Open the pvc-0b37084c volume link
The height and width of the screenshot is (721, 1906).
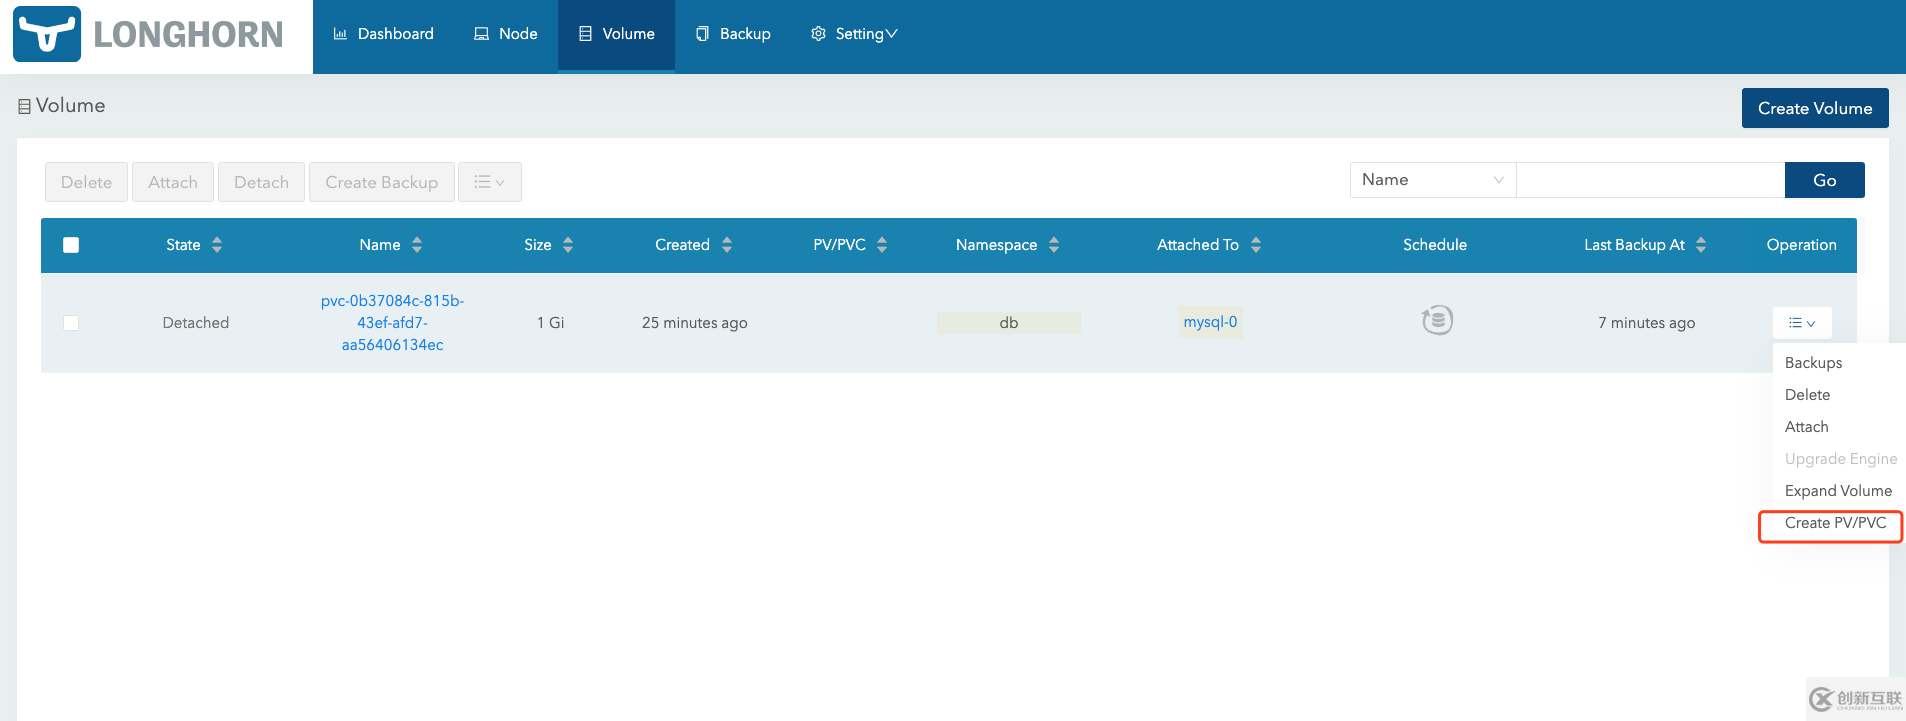pos(392,323)
